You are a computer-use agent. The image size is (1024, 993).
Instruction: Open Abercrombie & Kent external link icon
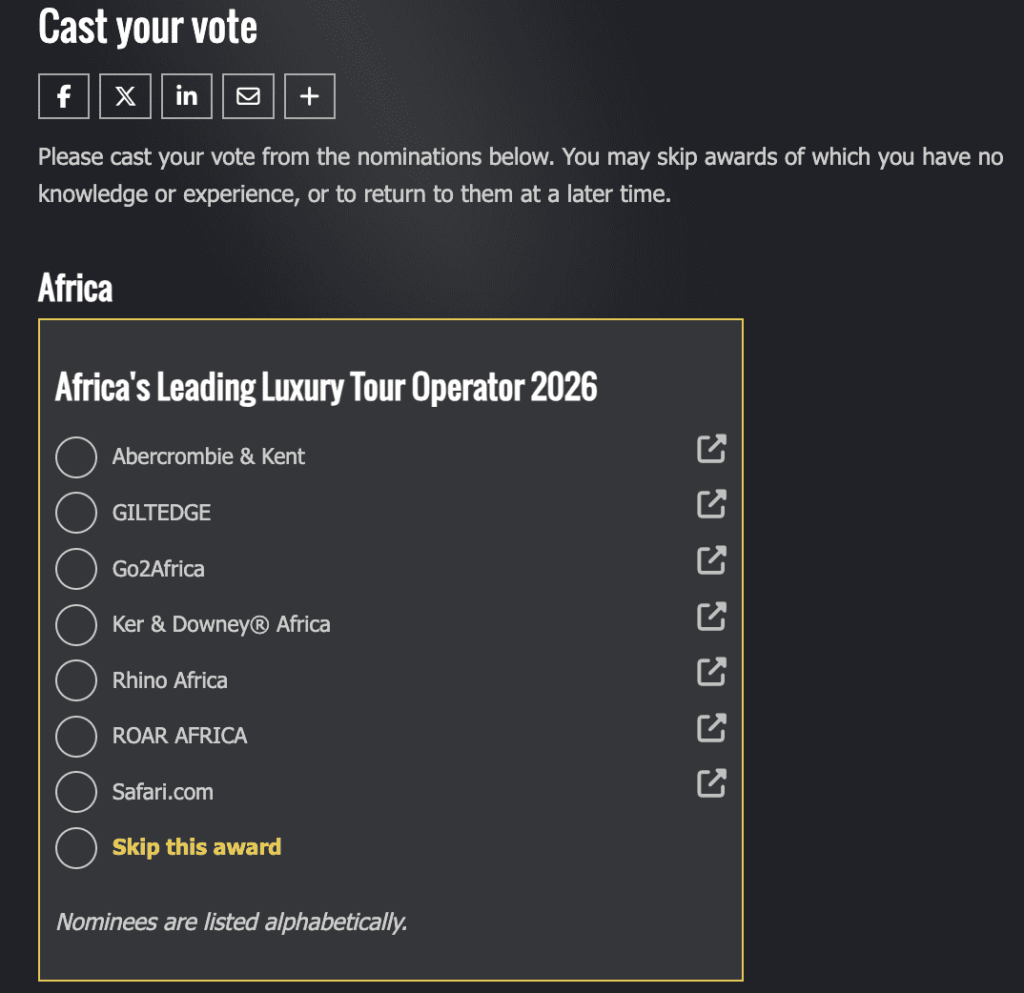711,449
